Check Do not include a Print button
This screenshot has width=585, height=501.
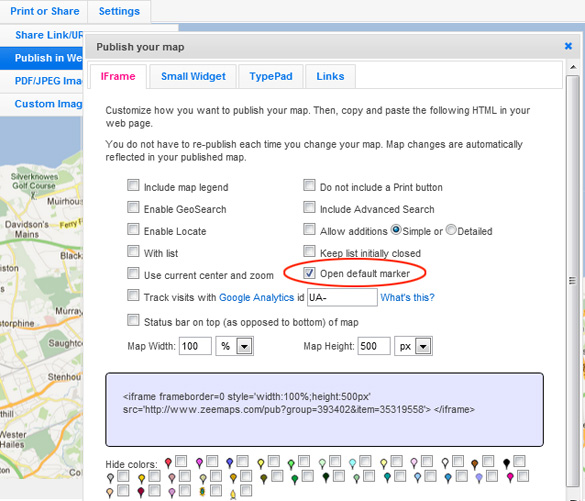(x=309, y=185)
